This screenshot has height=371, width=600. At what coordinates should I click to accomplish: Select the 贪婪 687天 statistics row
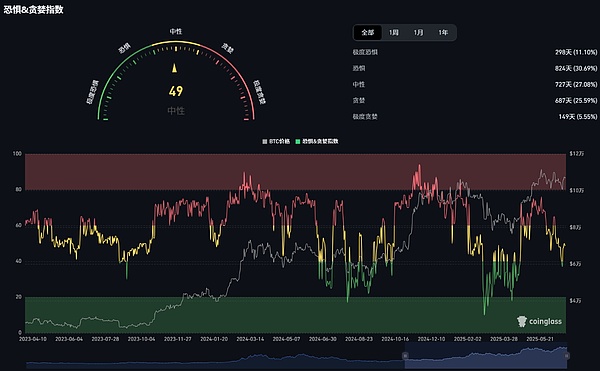[474, 100]
